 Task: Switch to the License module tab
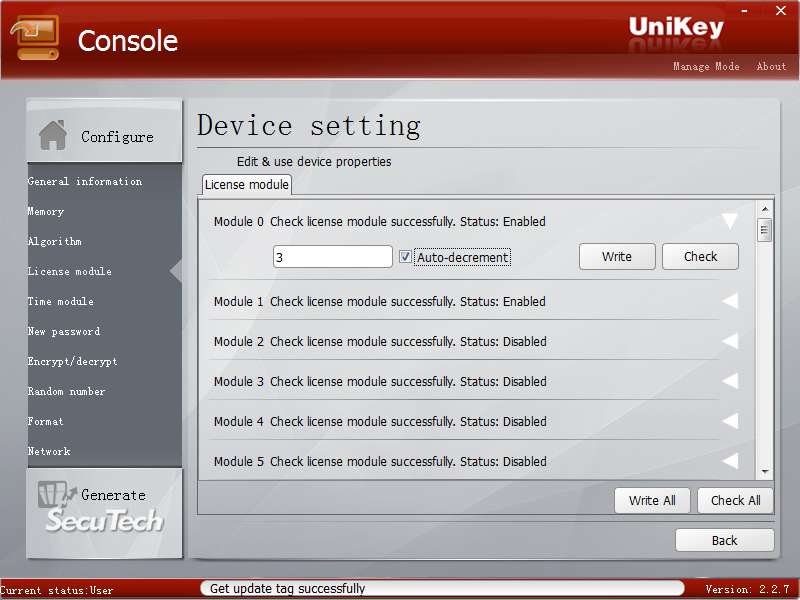(x=246, y=185)
